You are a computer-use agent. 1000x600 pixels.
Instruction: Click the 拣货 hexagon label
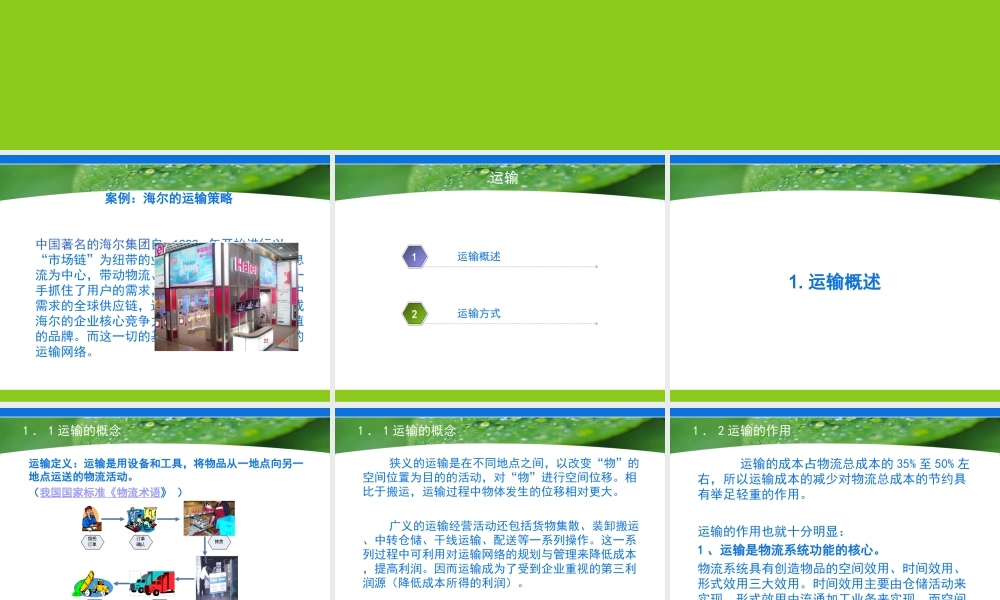(x=219, y=542)
